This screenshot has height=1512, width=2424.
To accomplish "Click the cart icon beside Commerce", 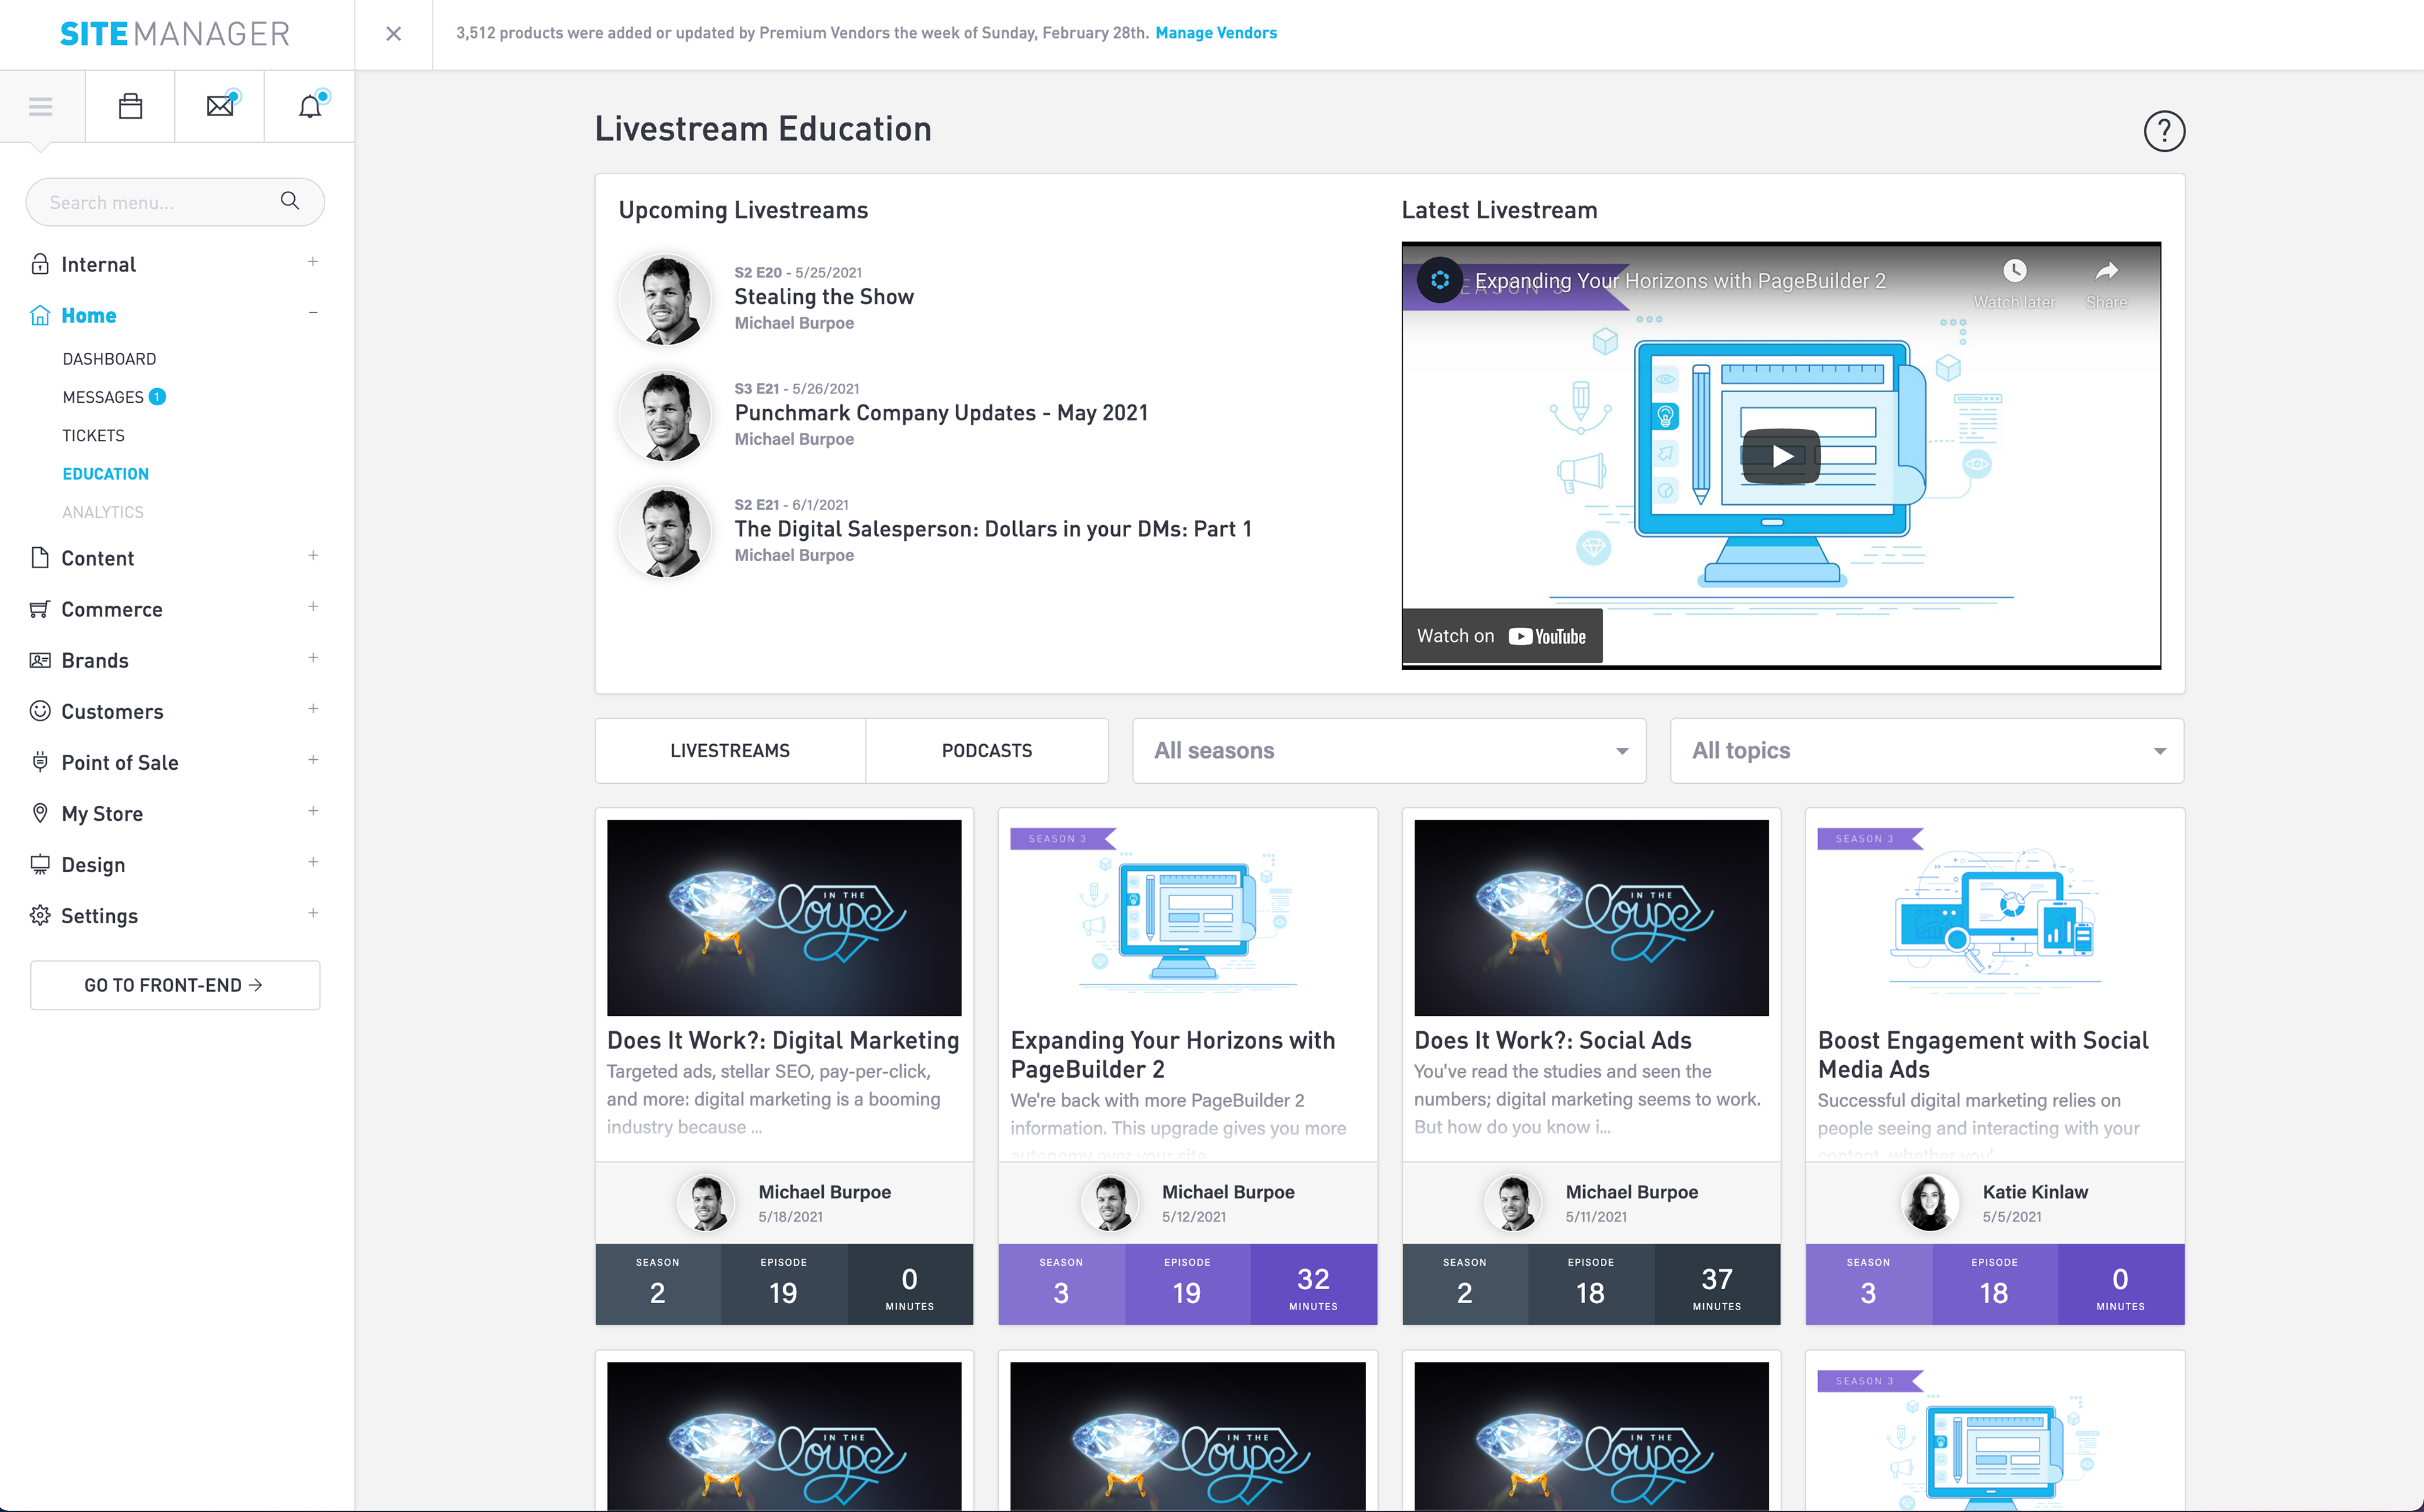I will click(x=40, y=609).
